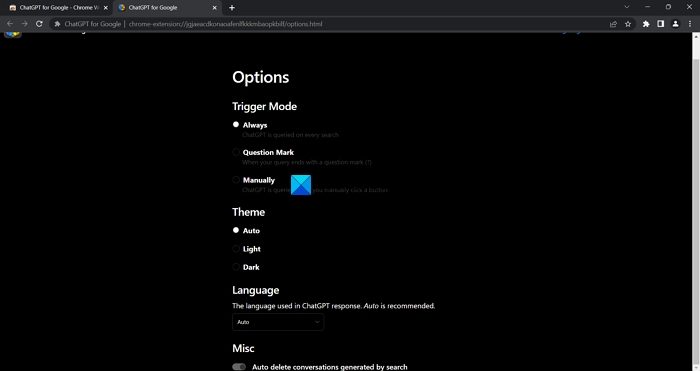
Task: Click the tab search chevron in title bar
Action: pyautogui.click(x=627, y=7)
